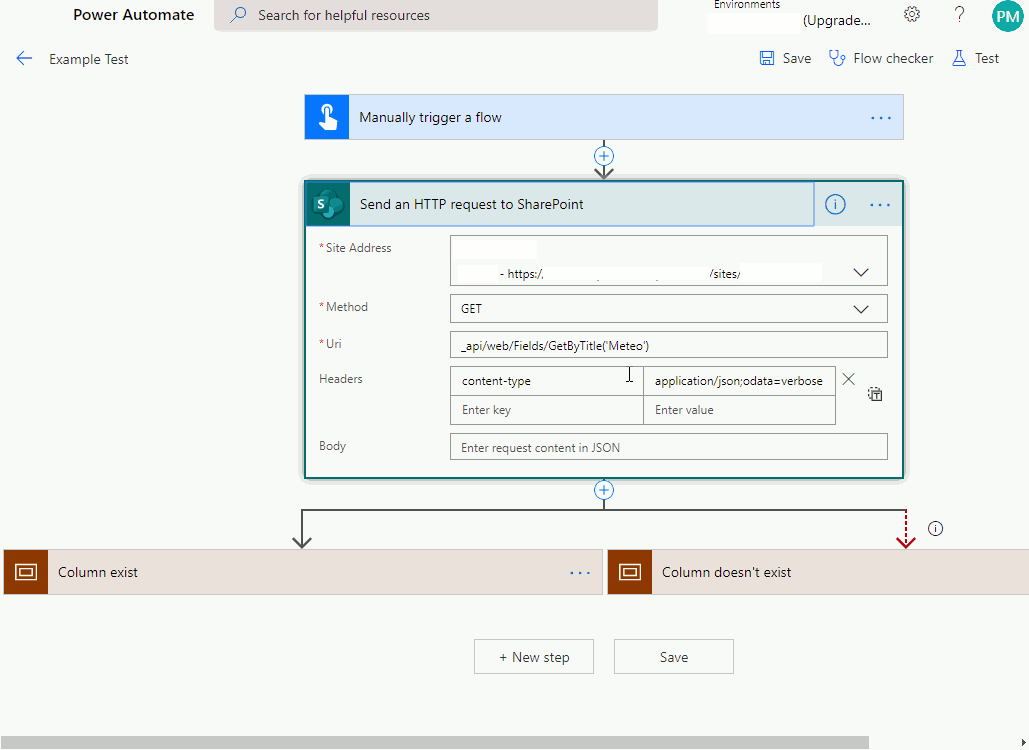
Task: Expand the Site Address dropdown
Action: [x=860, y=272]
